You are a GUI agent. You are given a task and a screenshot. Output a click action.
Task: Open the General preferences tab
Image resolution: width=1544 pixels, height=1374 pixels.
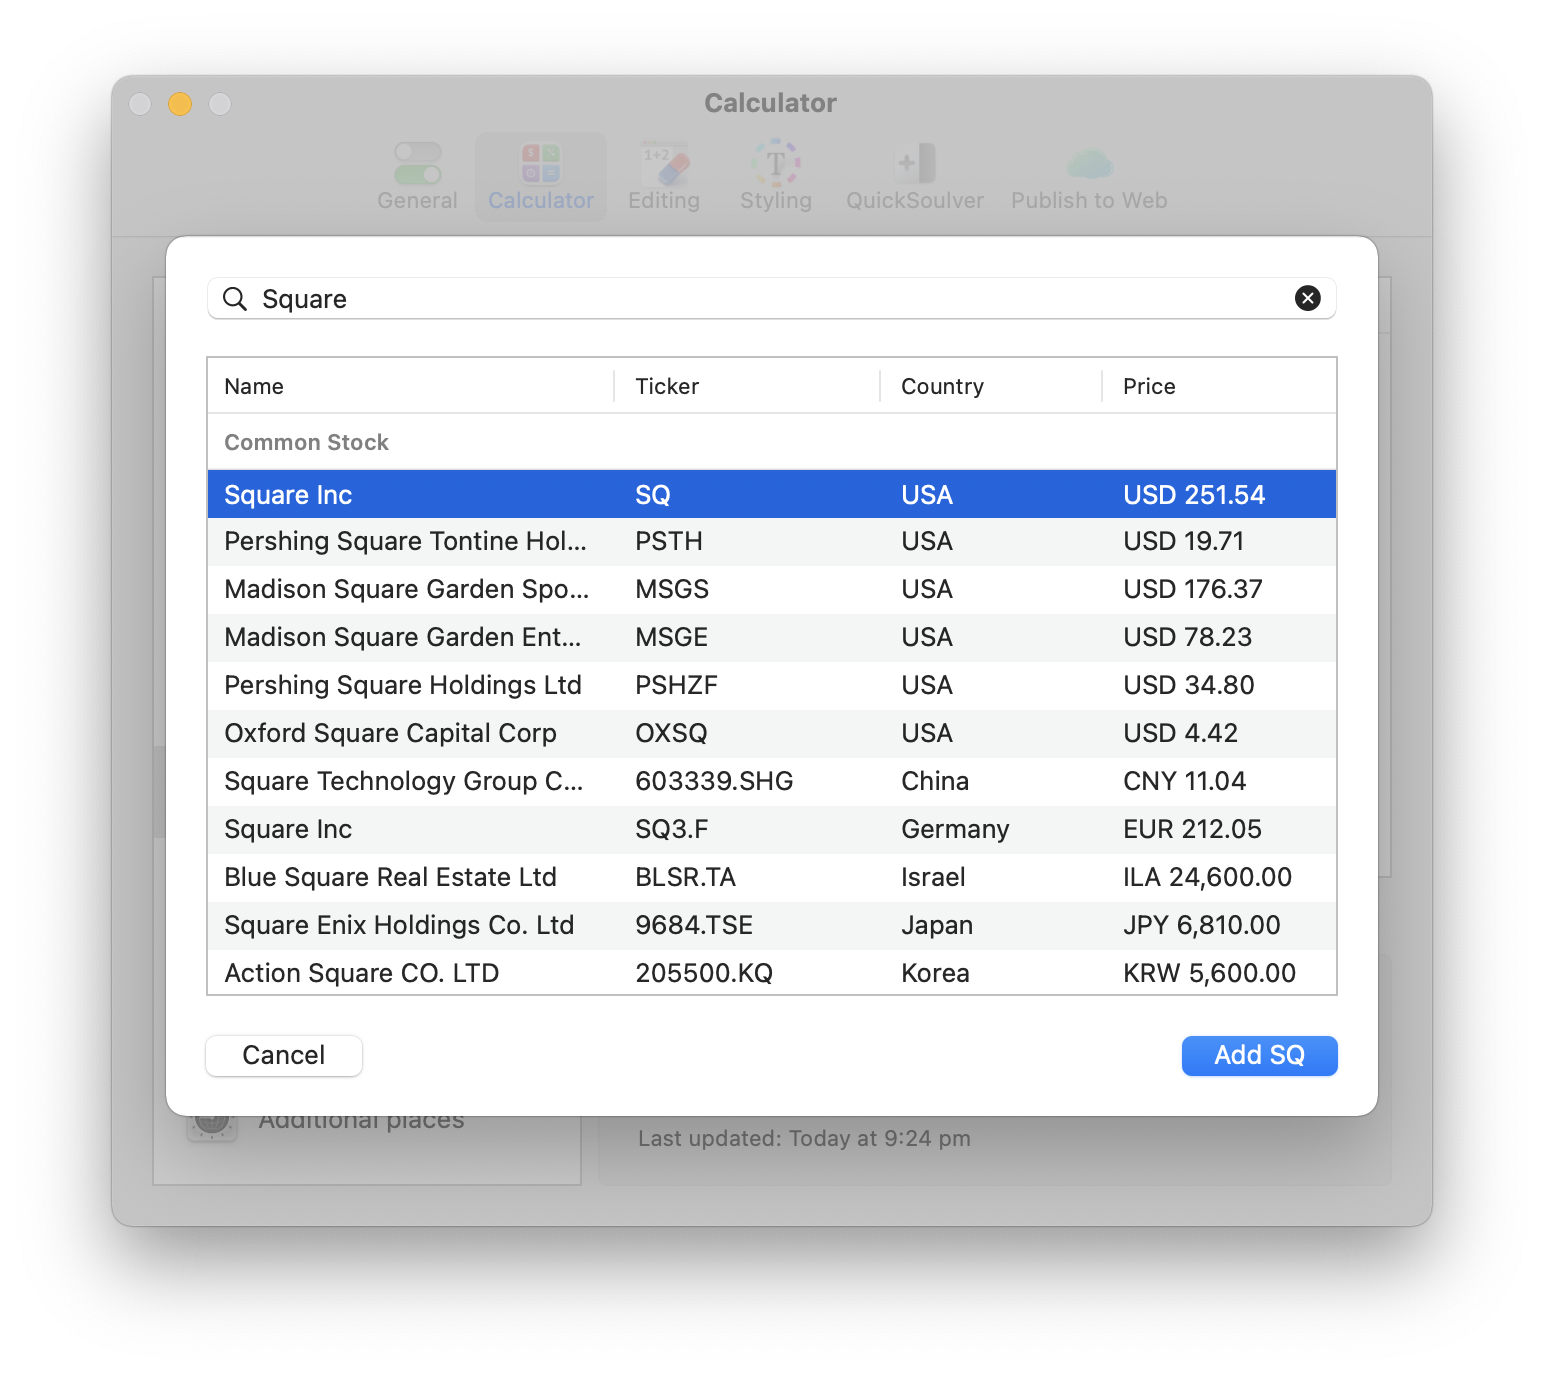(x=417, y=176)
